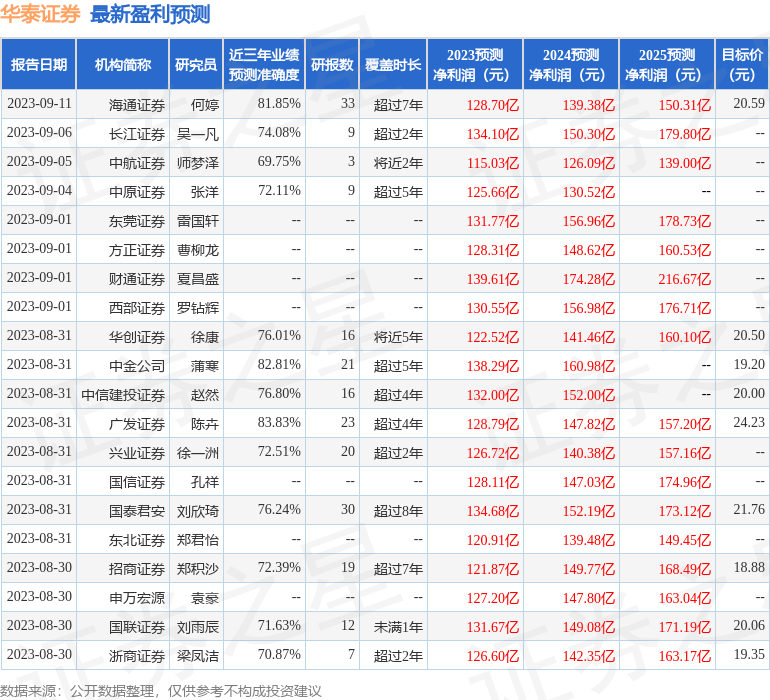
Task: Select the 研究员 column header
Action: [195, 64]
